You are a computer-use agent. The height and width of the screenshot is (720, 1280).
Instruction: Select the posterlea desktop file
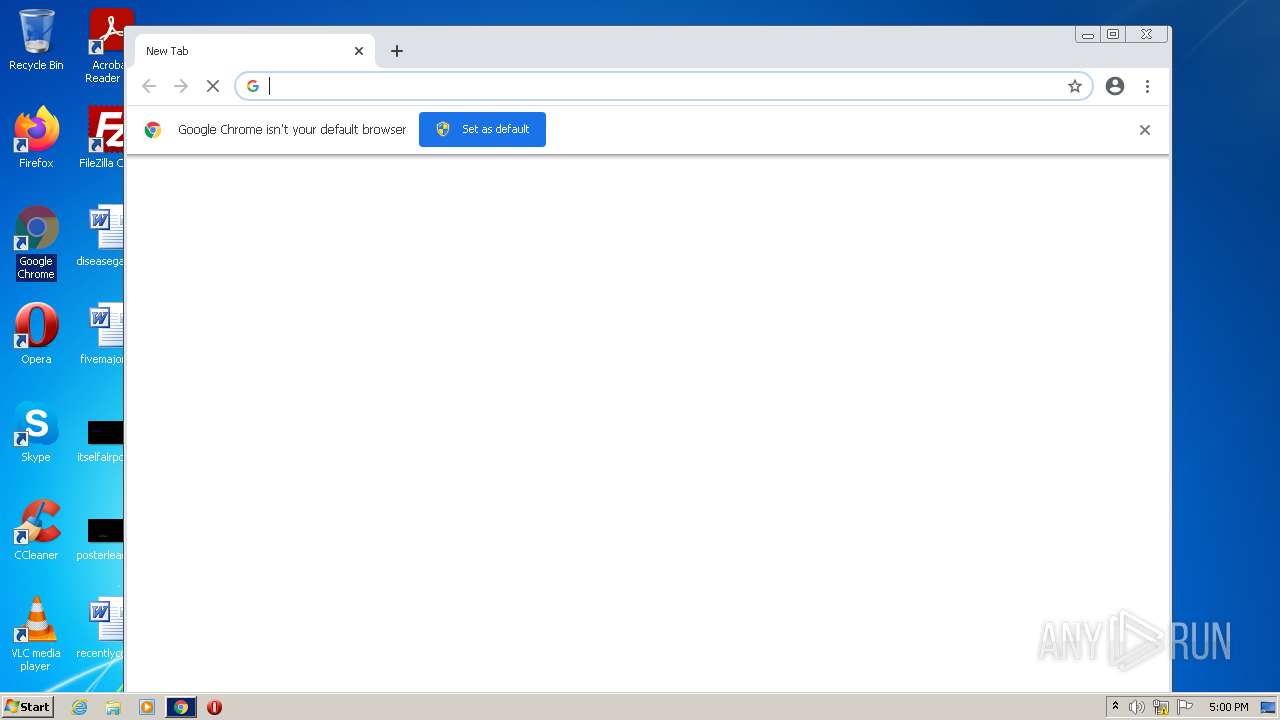tap(102, 538)
